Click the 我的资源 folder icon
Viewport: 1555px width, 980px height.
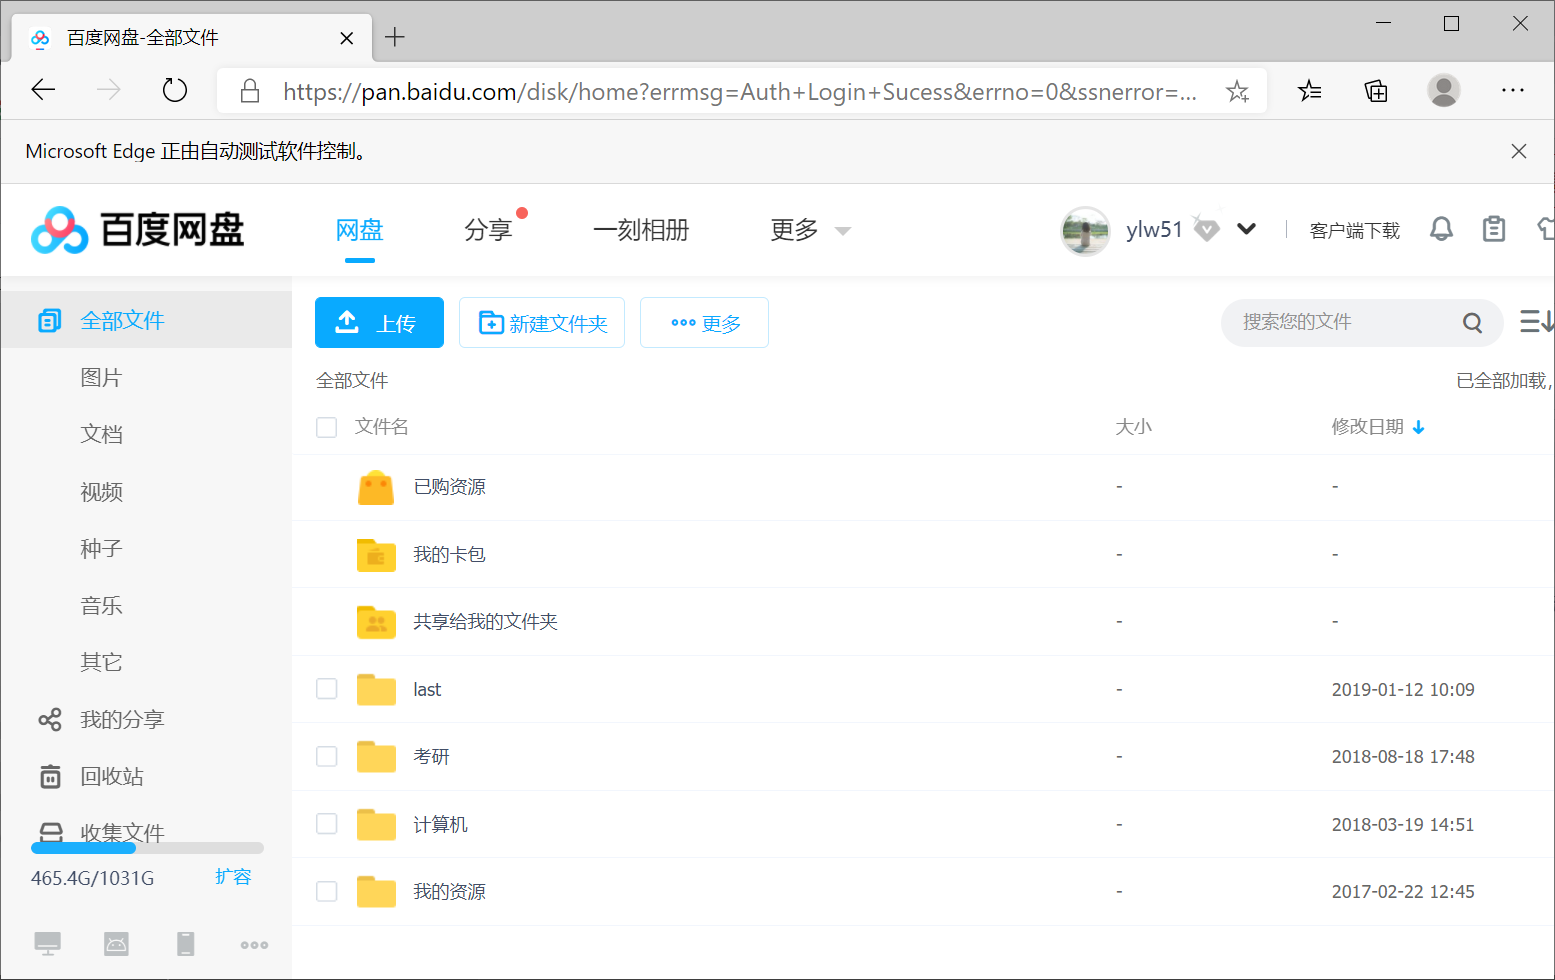click(376, 891)
